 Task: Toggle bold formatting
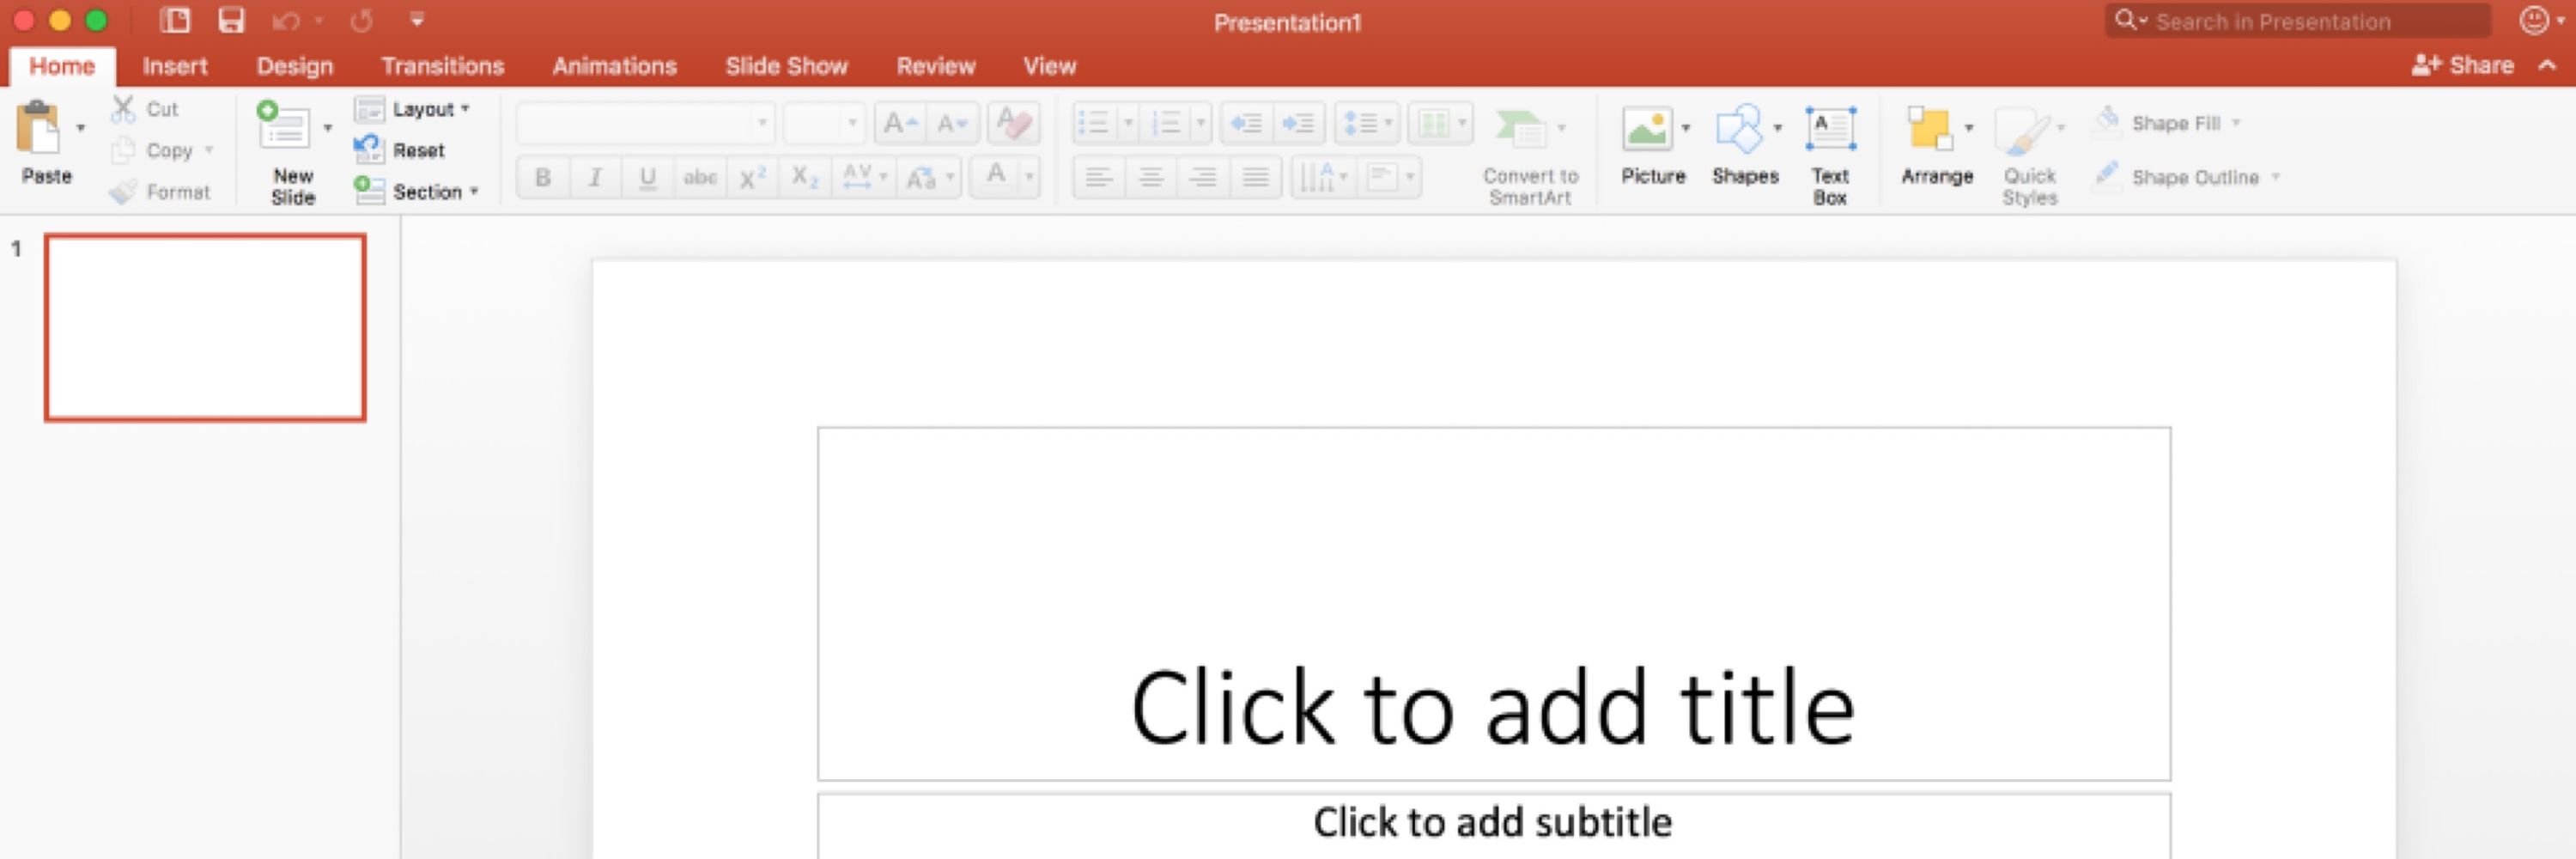click(543, 178)
